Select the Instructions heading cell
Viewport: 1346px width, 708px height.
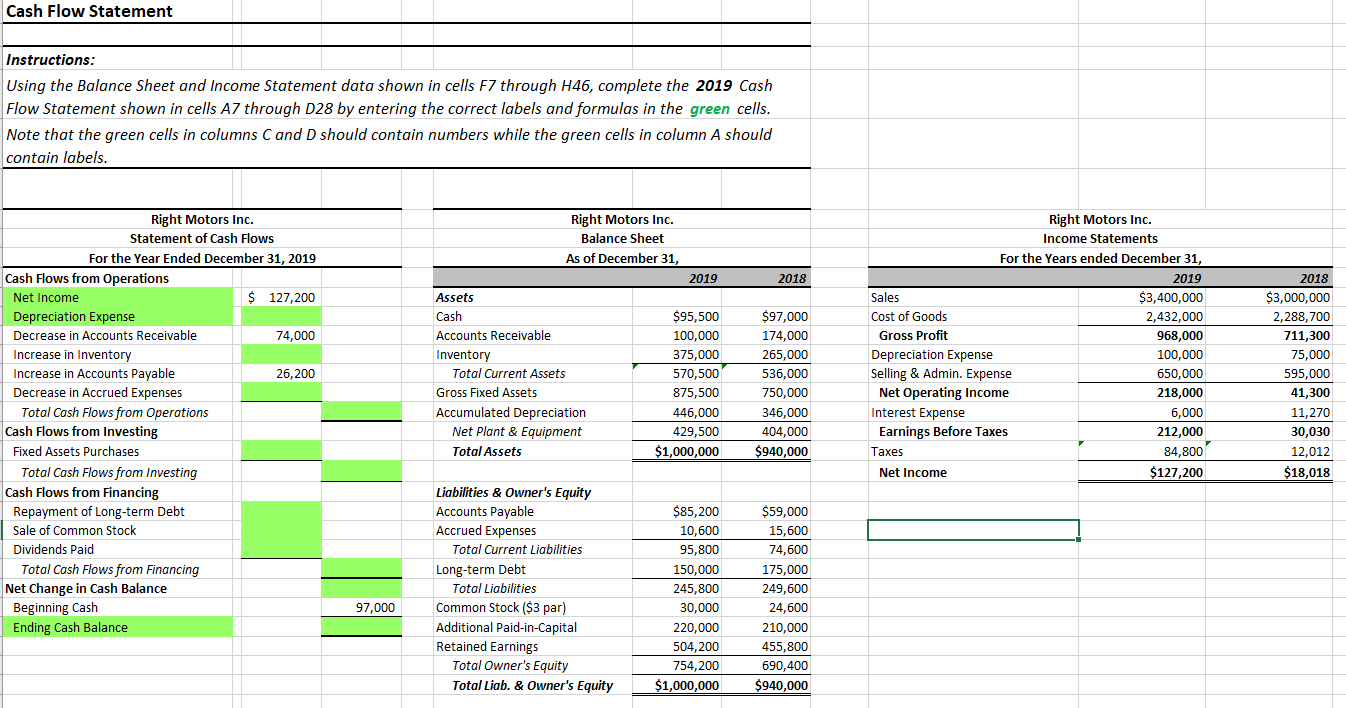[x=45, y=58]
